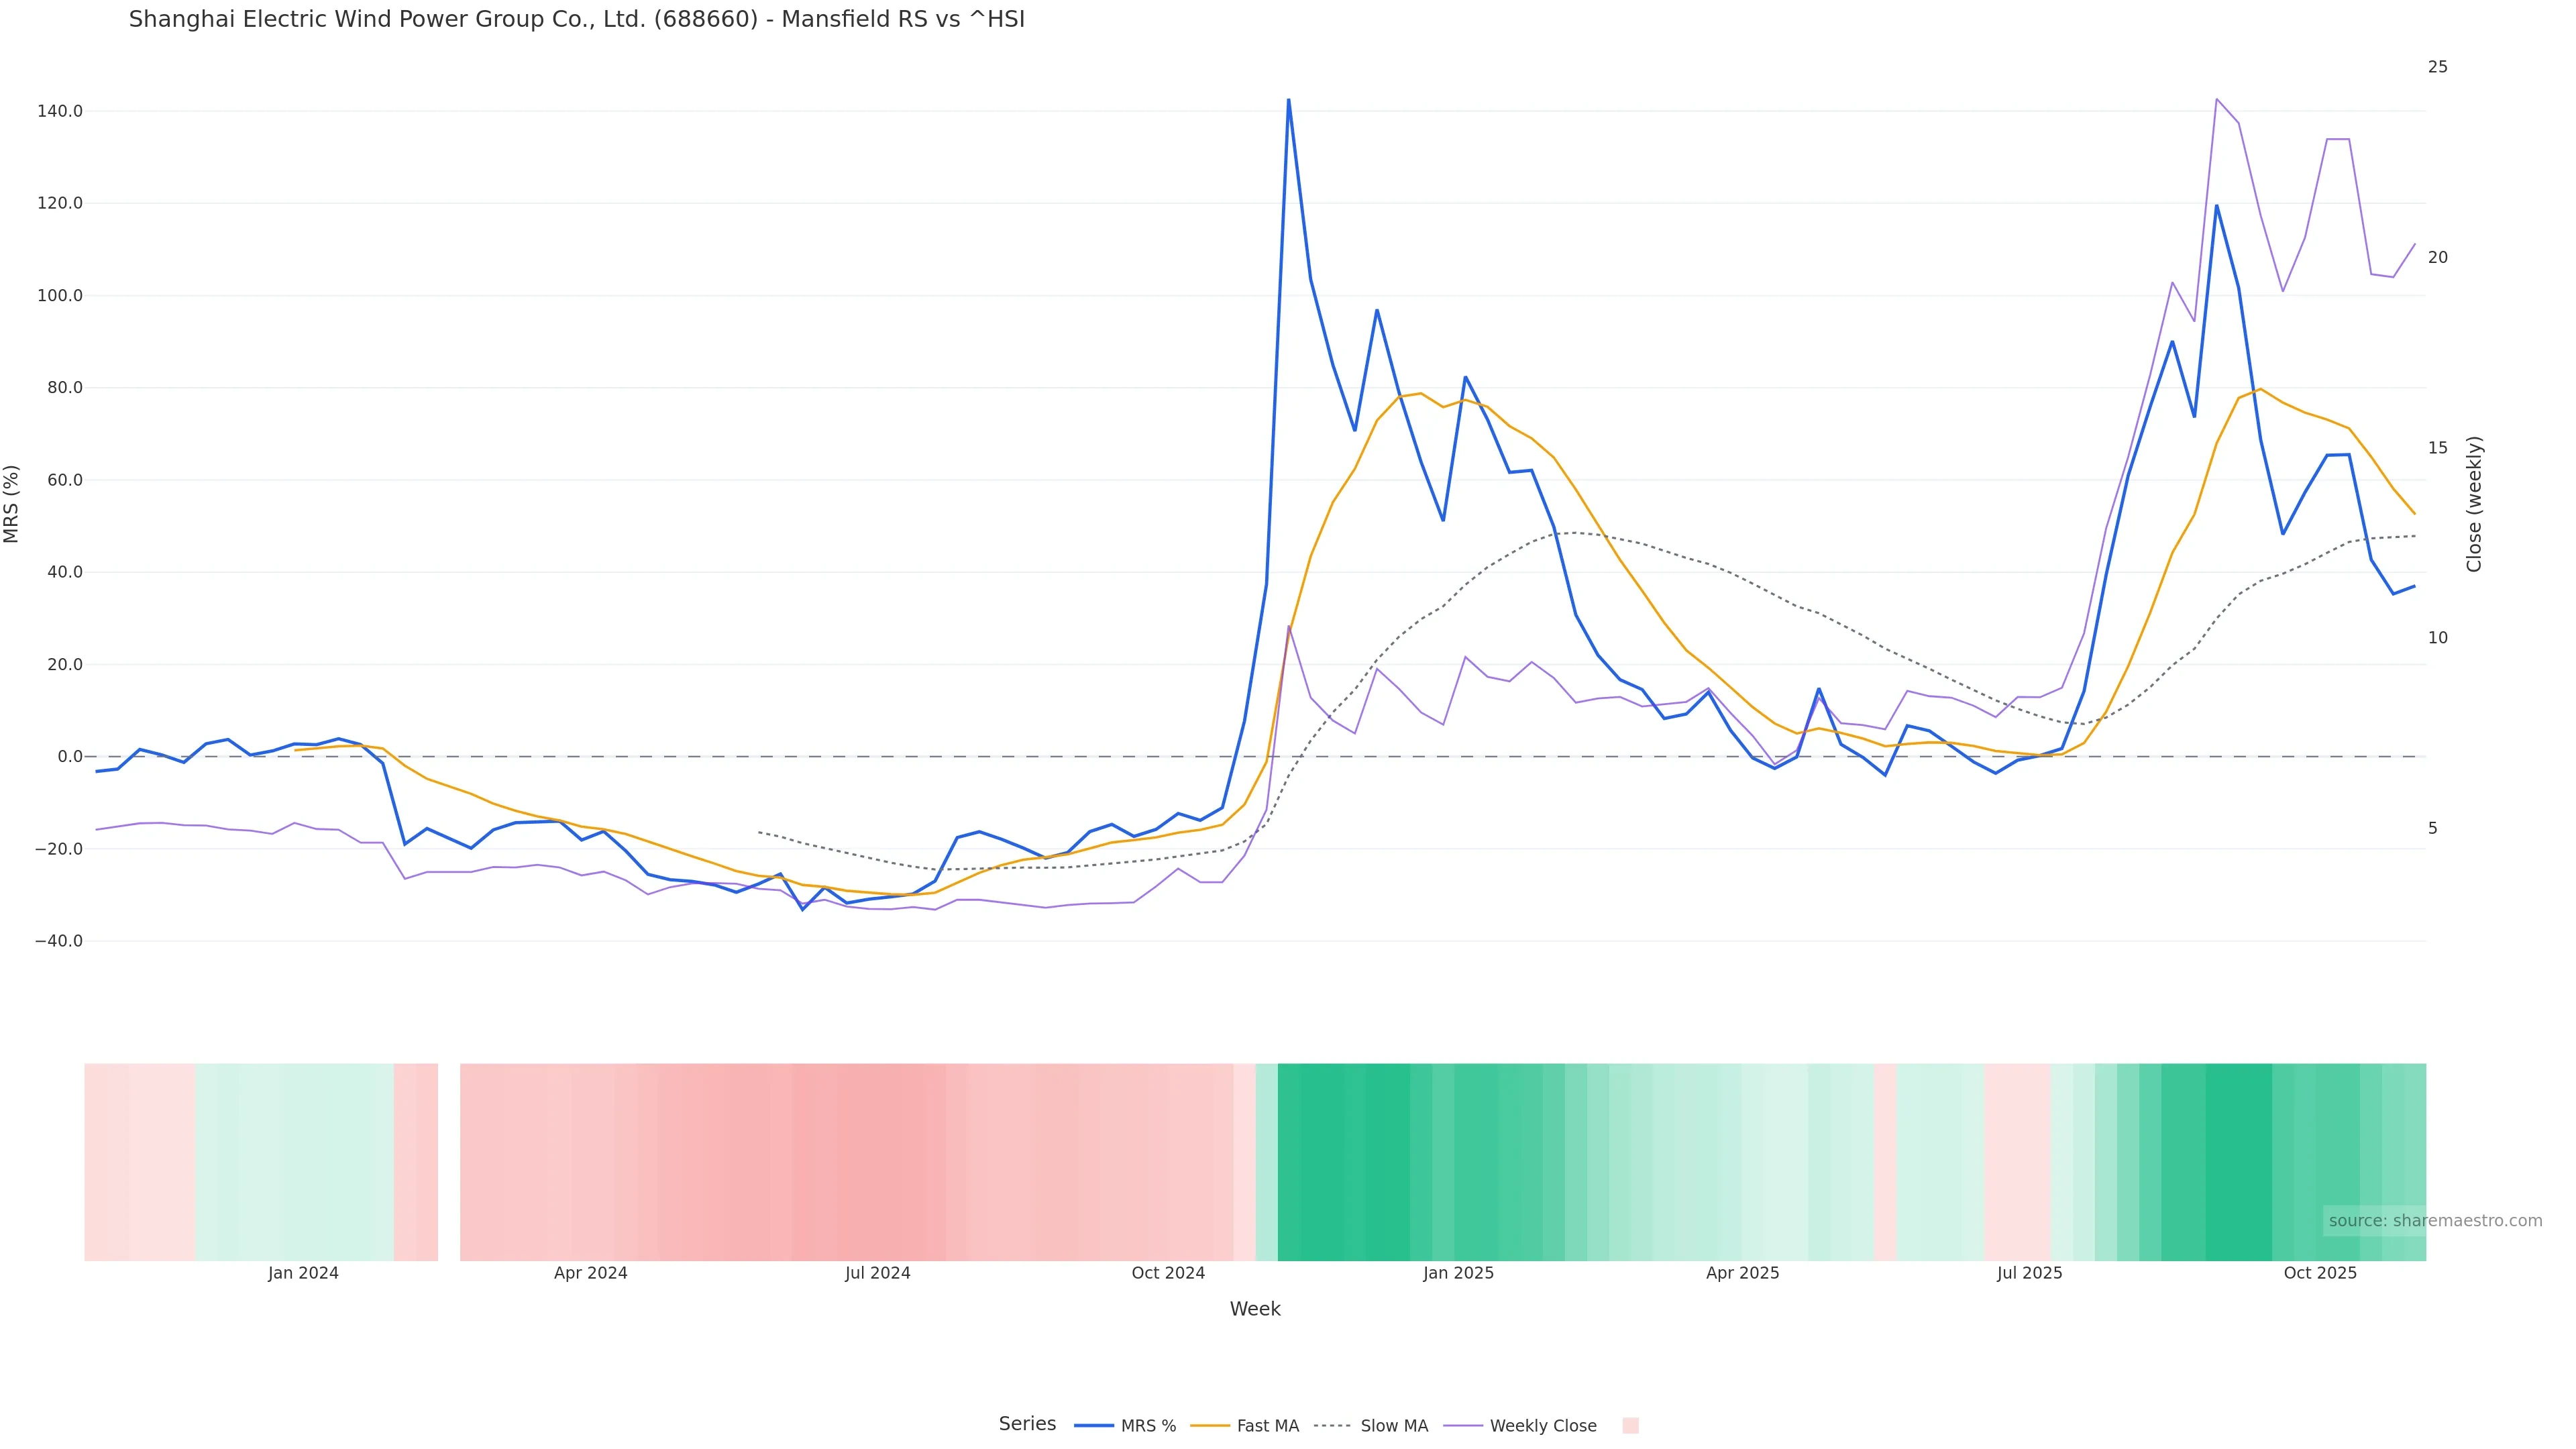
Task: Click the blue MRS % legend line icon
Action: [x=1094, y=1426]
